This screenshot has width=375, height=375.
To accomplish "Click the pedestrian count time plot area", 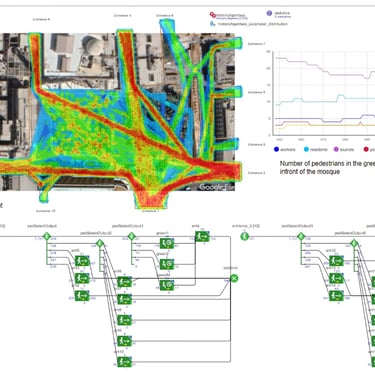I will point(324,93).
